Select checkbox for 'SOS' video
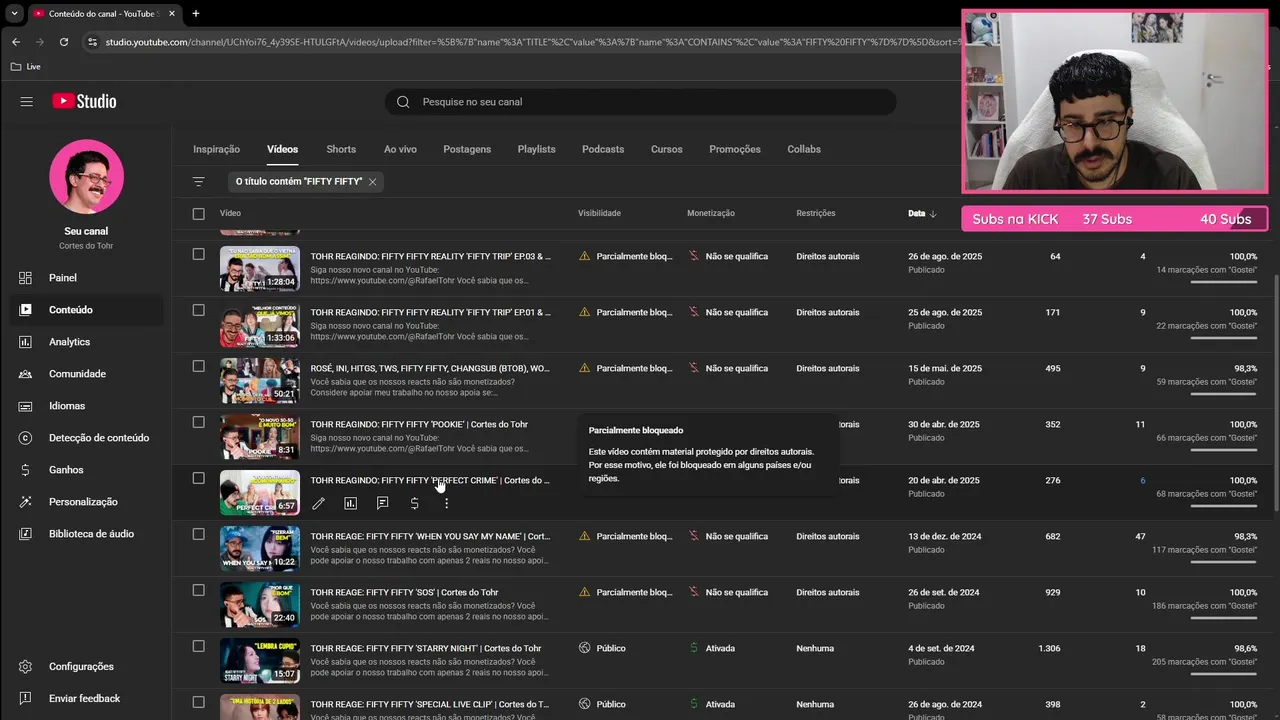The height and width of the screenshot is (720, 1280). tap(198, 590)
